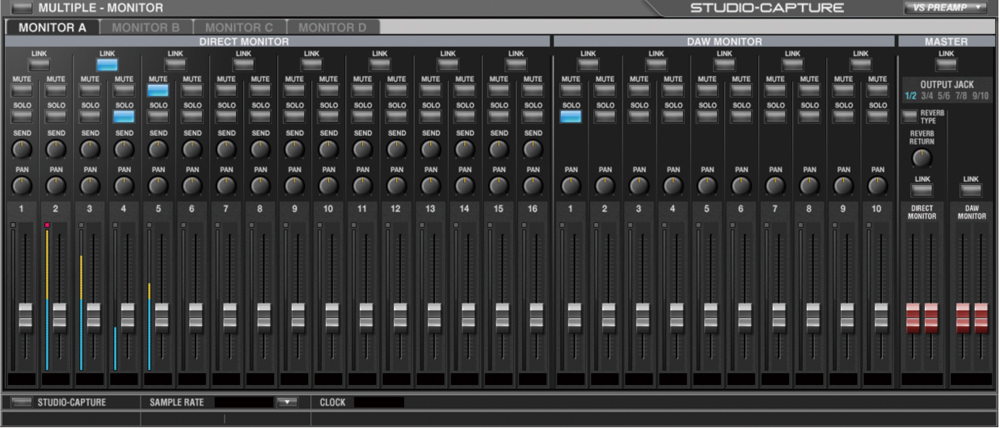Image resolution: width=1000 pixels, height=428 pixels.
Task: Select output jack 7/8
Action: [962, 96]
